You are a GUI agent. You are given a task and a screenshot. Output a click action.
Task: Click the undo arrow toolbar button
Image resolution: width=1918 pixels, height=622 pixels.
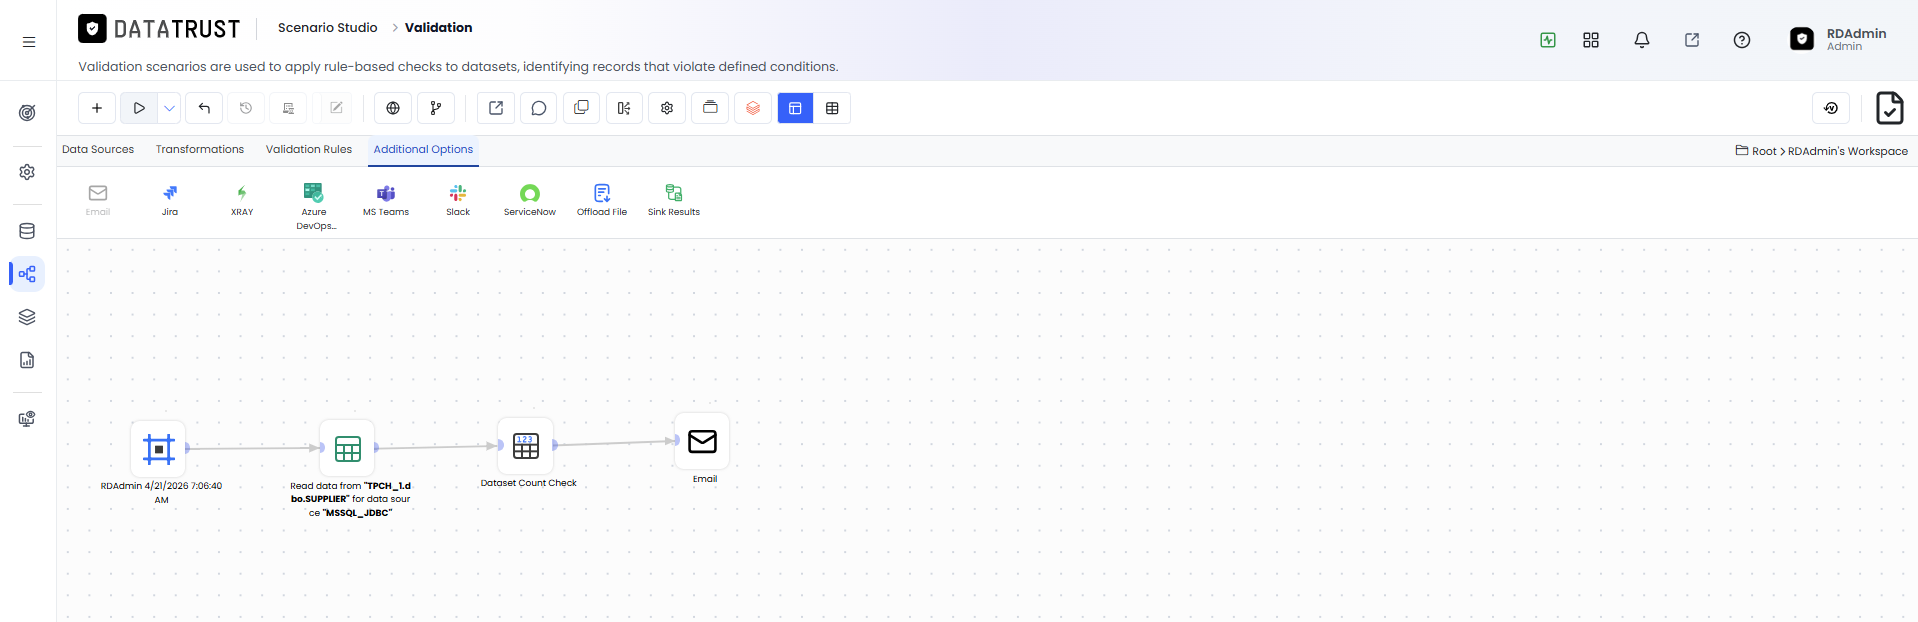point(204,108)
